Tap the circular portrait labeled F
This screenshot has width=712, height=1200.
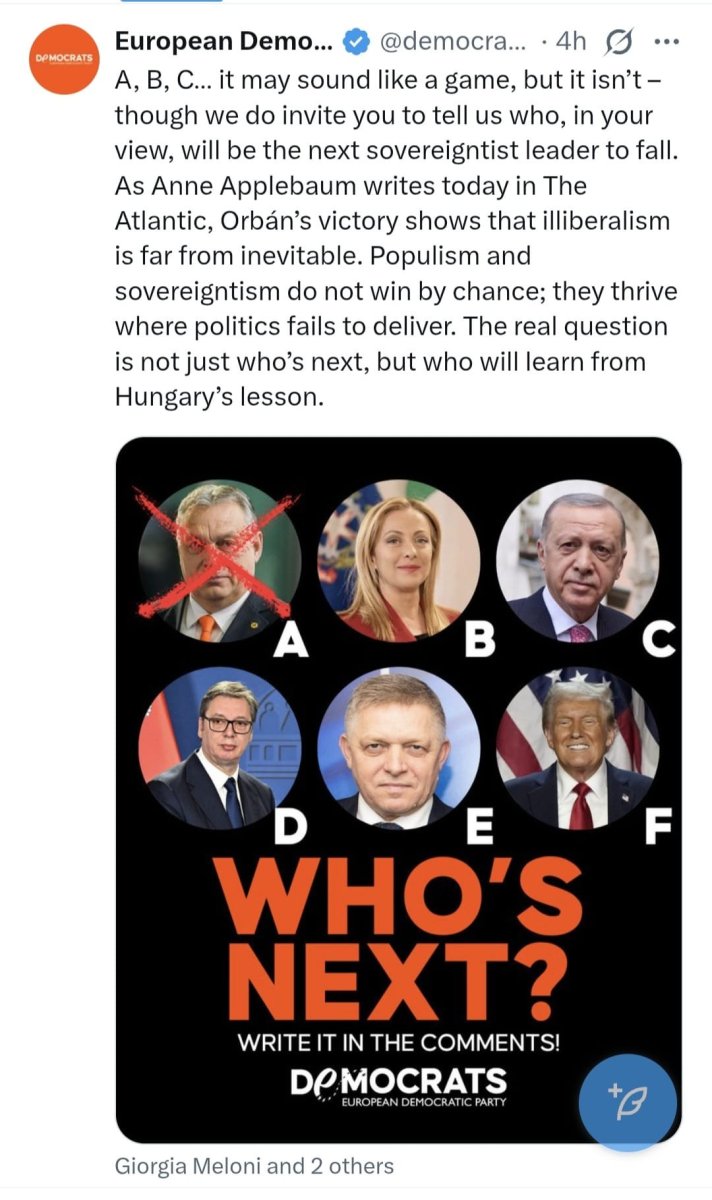(578, 749)
